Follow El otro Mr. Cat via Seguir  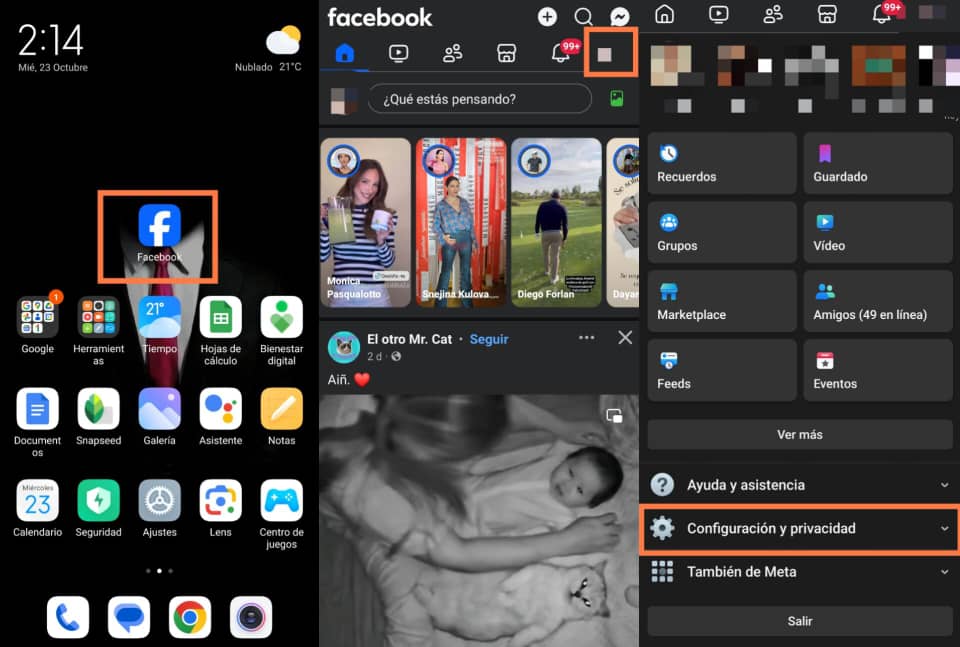click(489, 339)
